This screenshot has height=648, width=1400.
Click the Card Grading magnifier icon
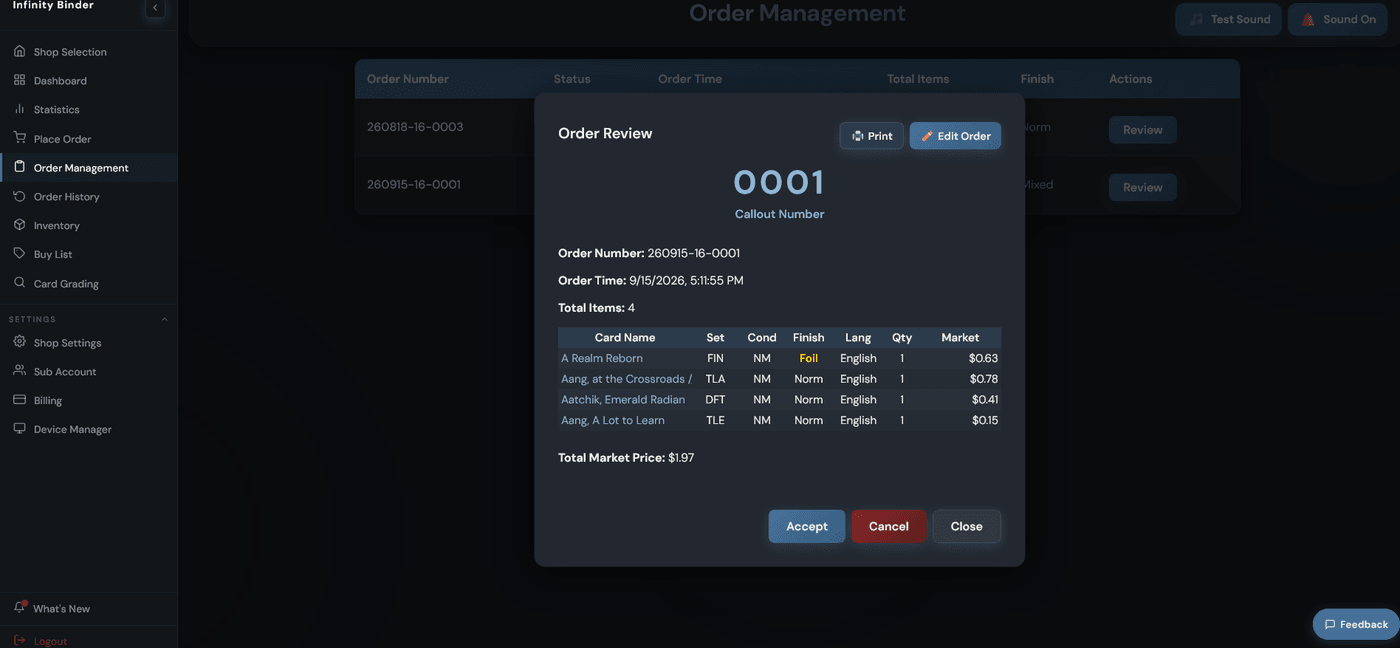tap(19, 283)
